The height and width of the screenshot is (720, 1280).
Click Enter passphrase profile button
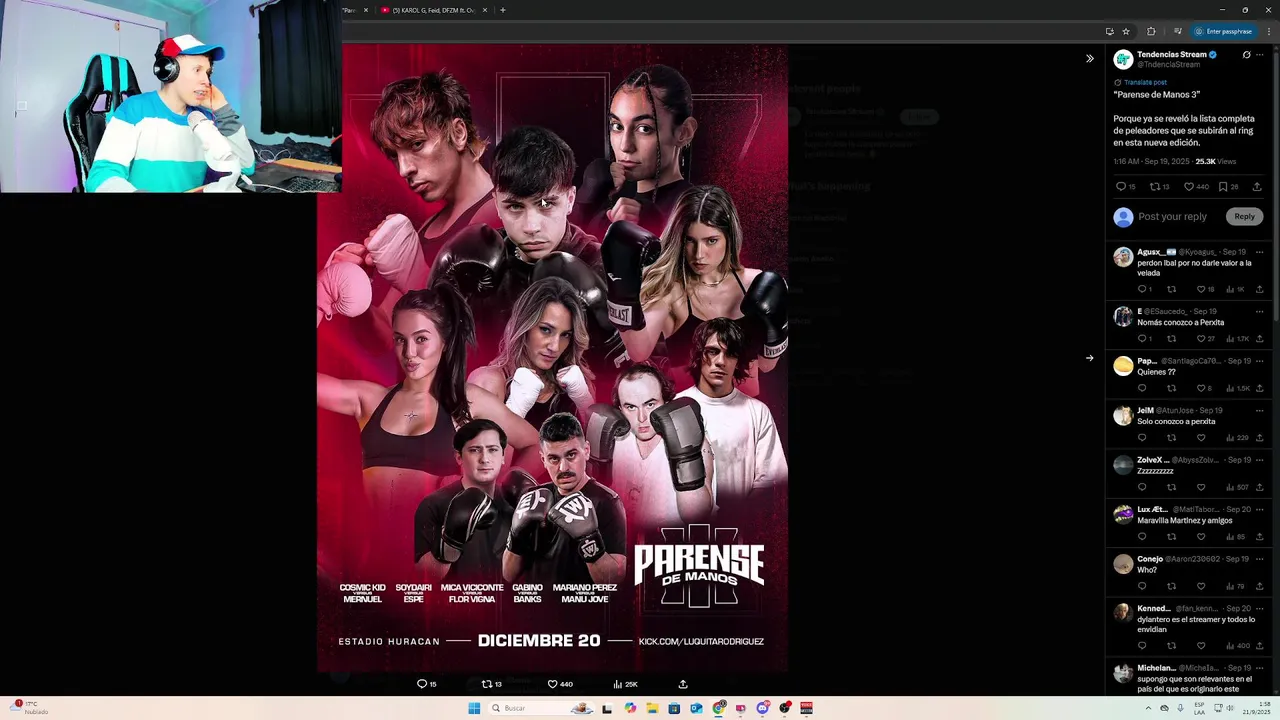point(1223,31)
